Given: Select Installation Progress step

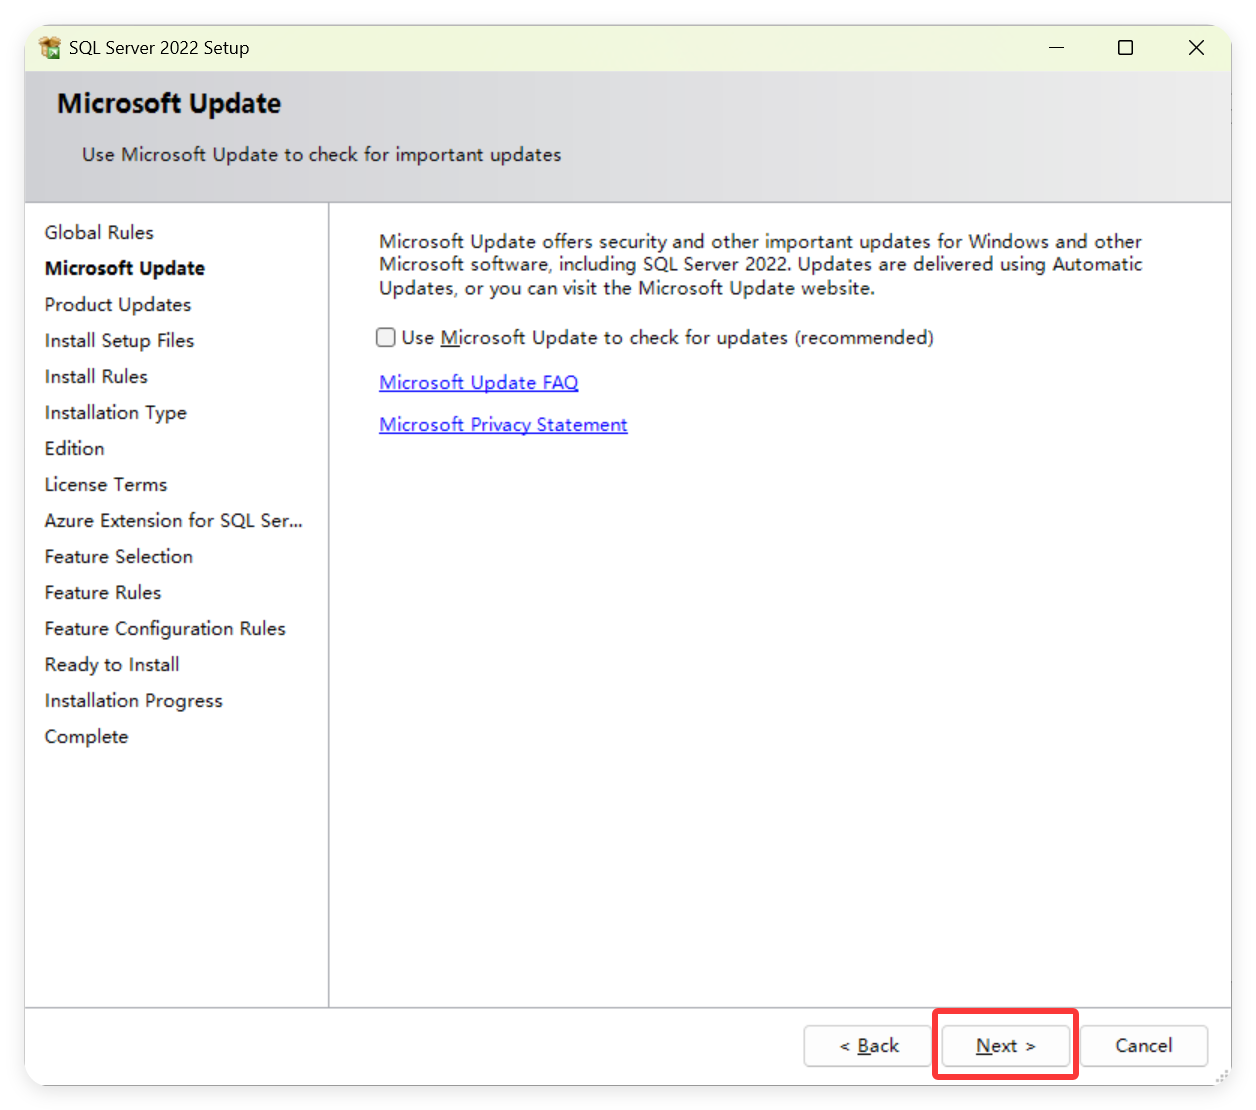Looking at the screenshot, I should tap(134, 700).
